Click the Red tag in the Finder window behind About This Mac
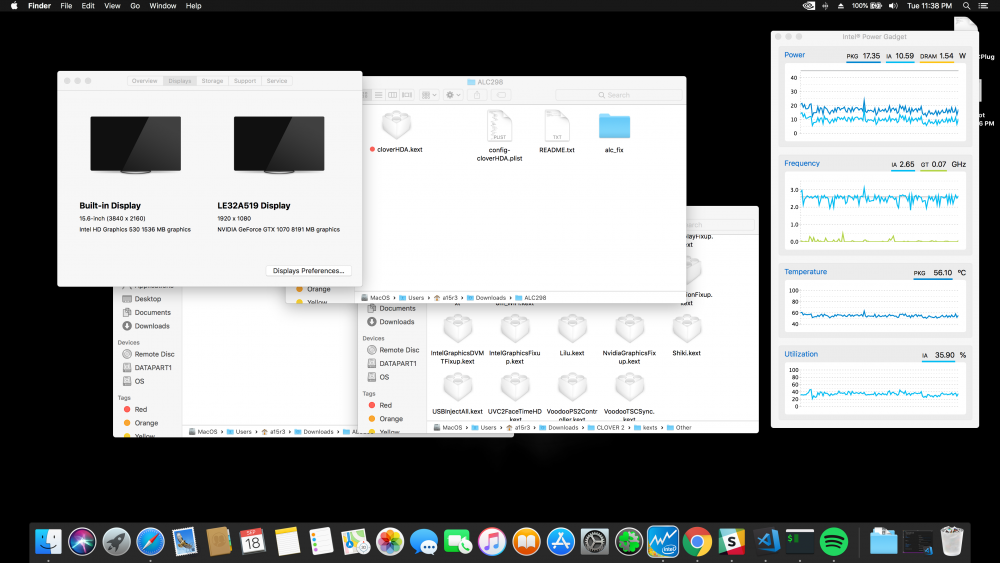Screen dimensions: 1000x563 140,409
